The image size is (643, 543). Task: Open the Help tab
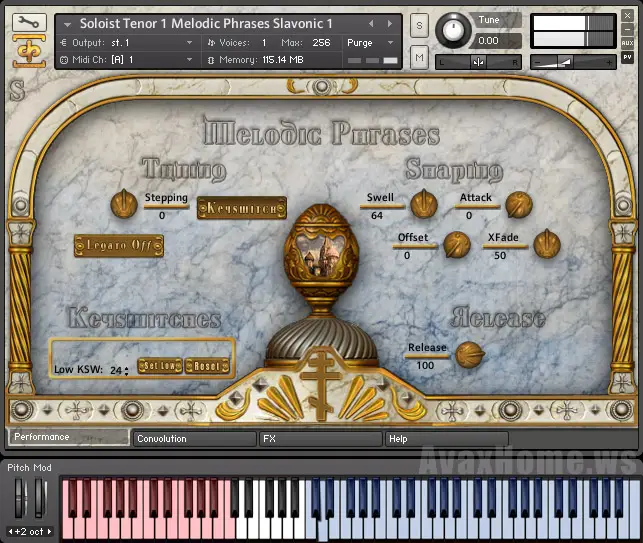click(x=447, y=439)
